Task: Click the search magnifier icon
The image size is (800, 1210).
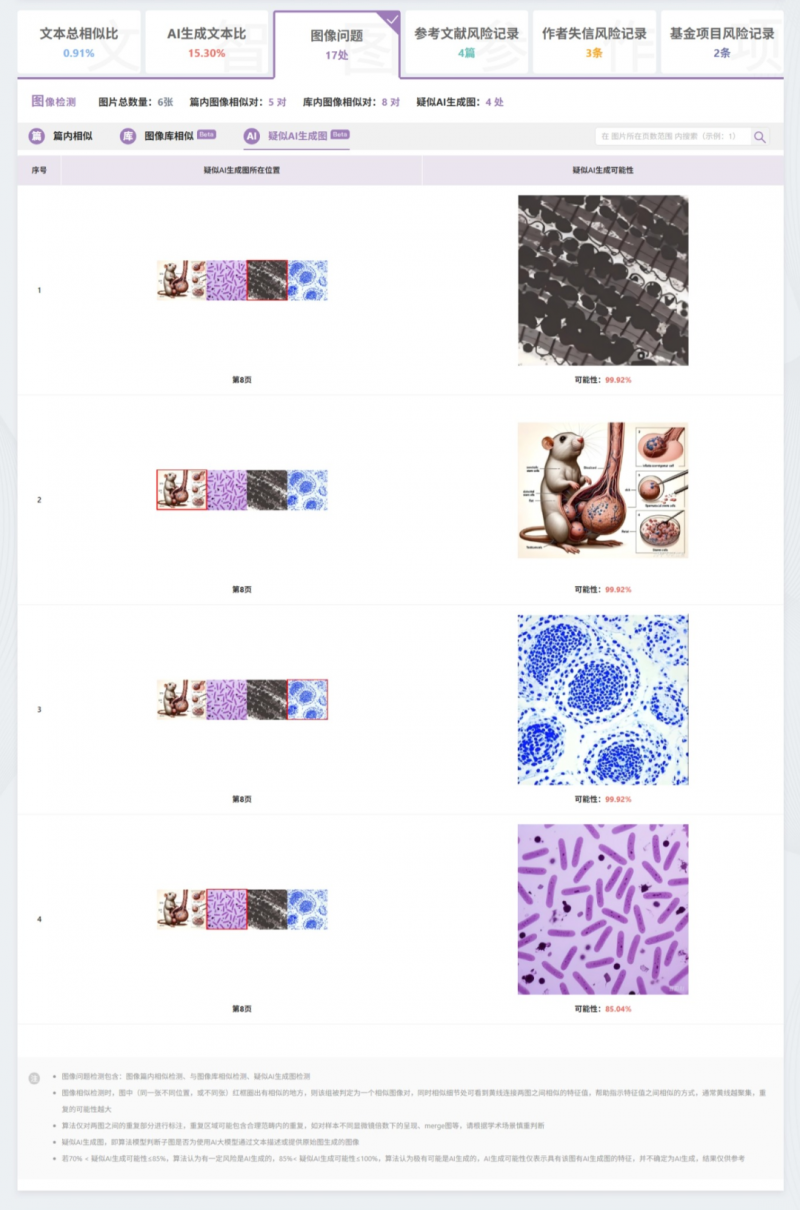Action: coord(760,136)
